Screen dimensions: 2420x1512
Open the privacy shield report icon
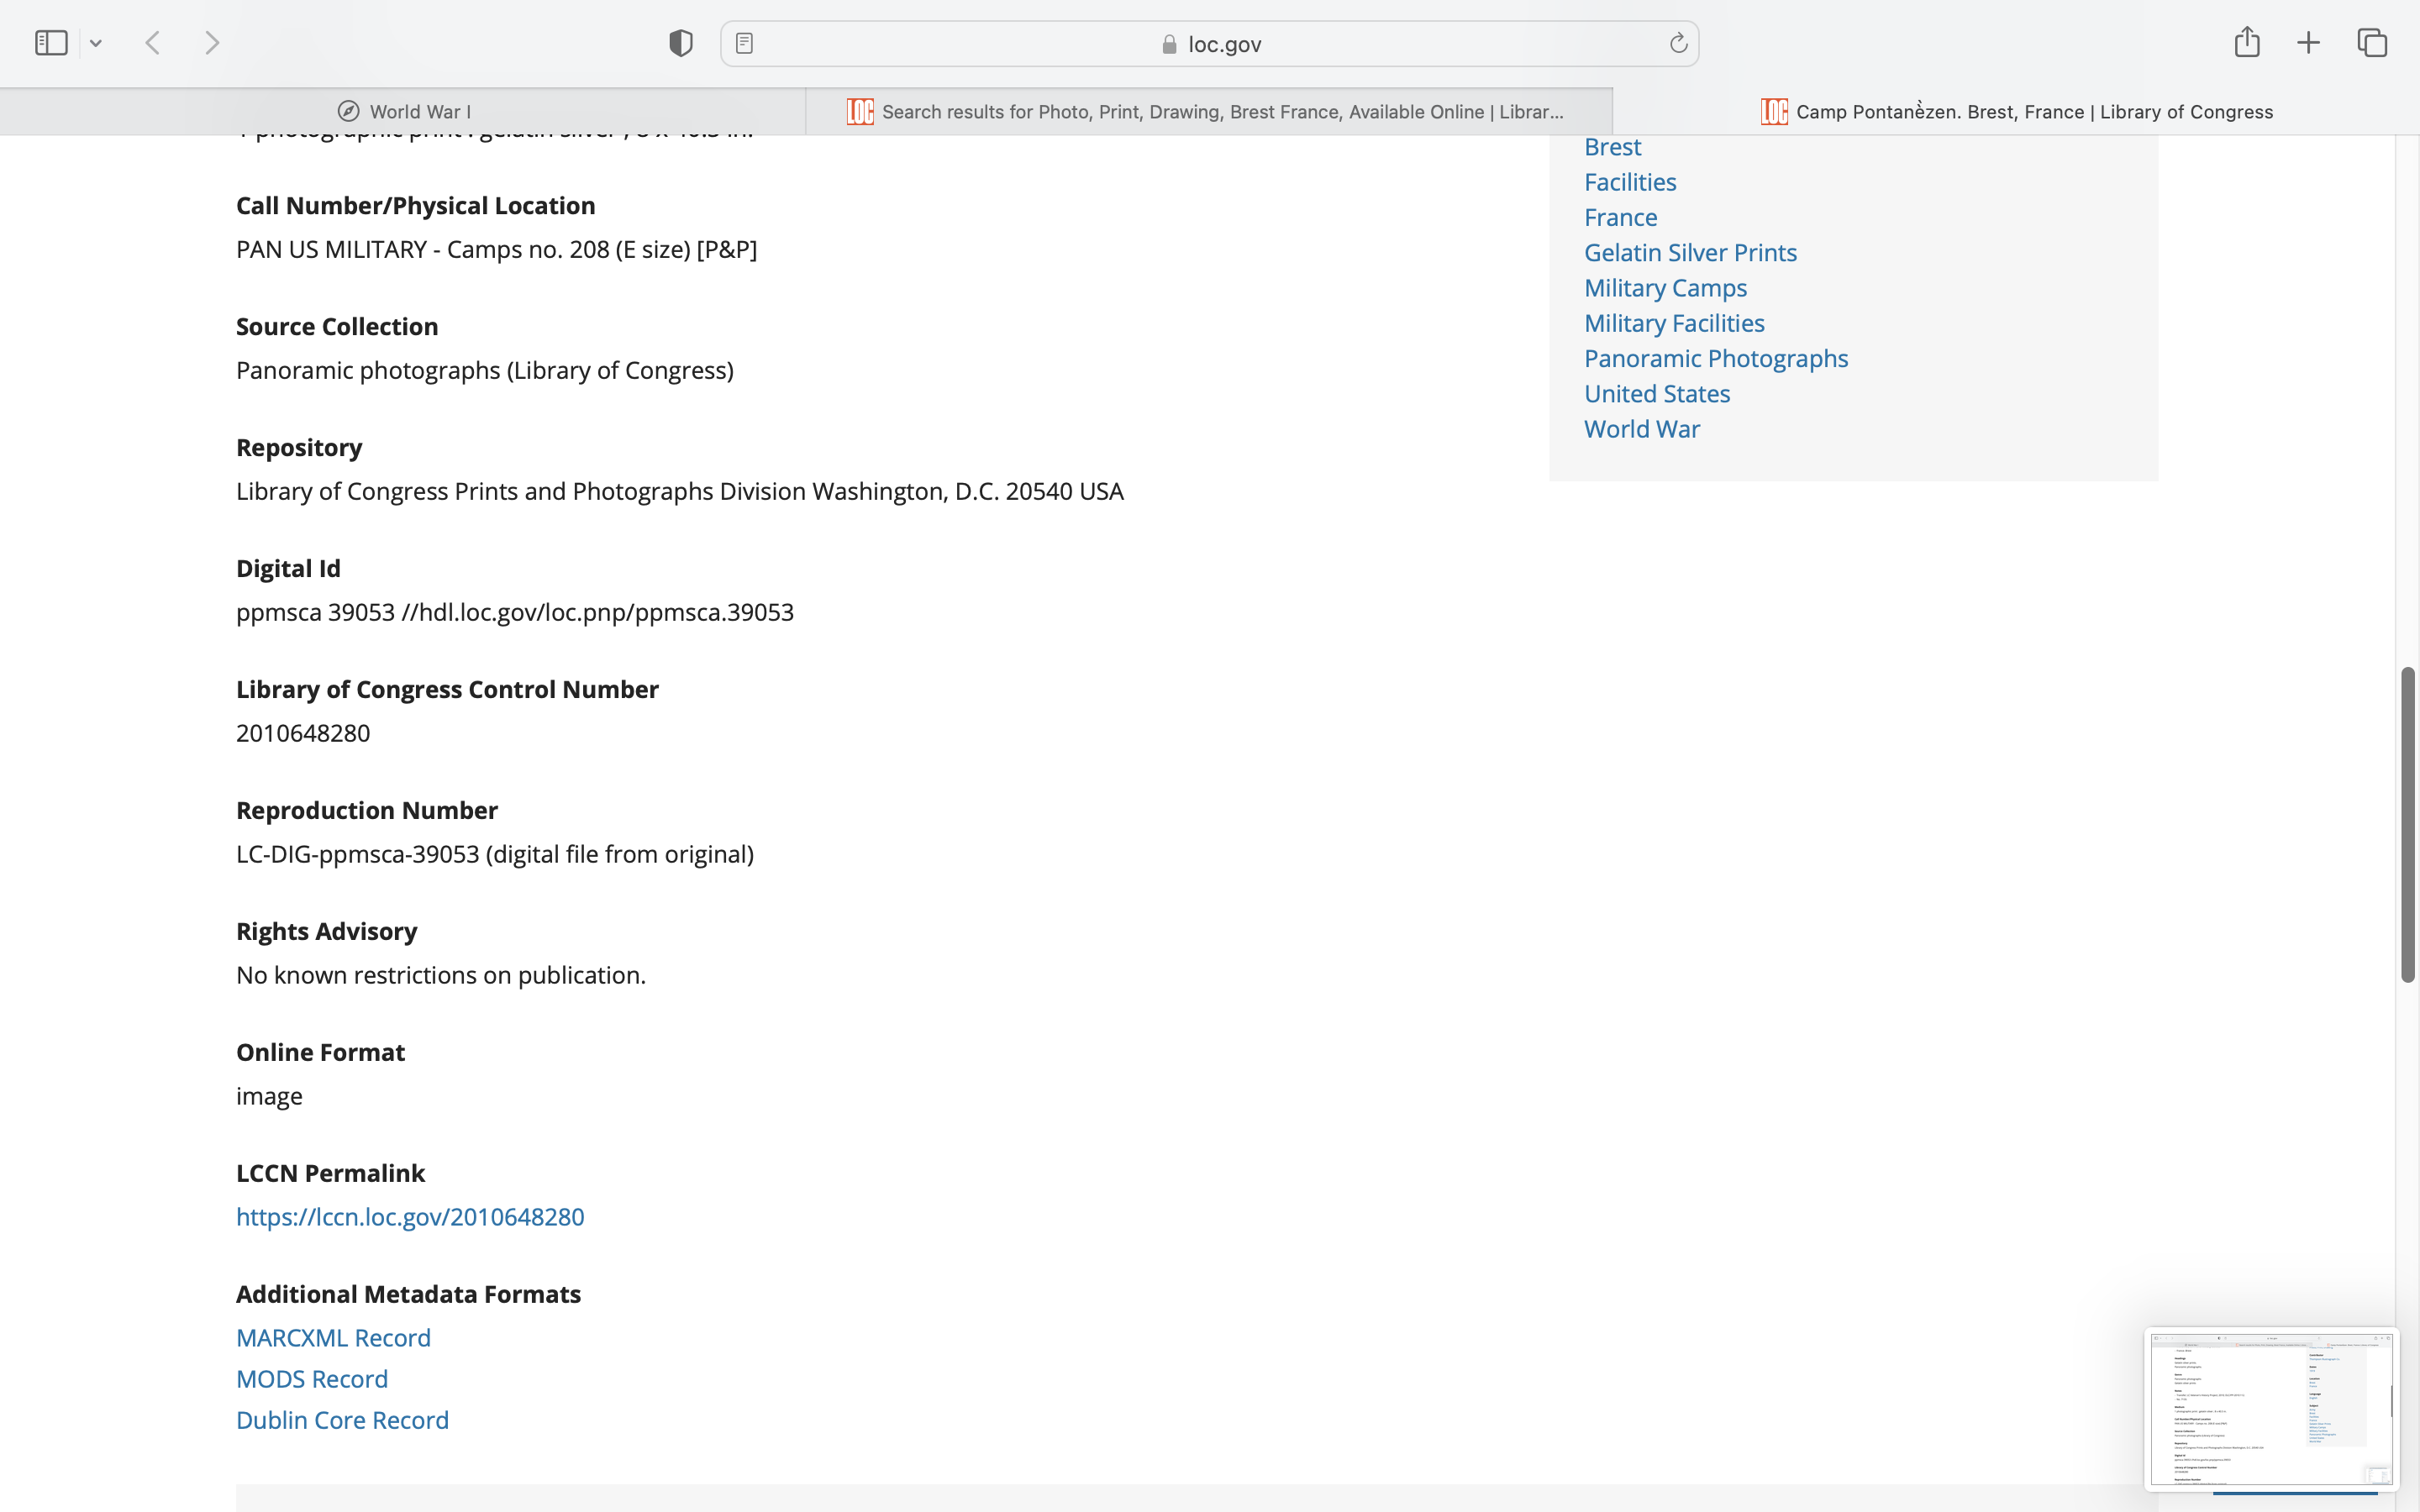click(x=681, y=43)
